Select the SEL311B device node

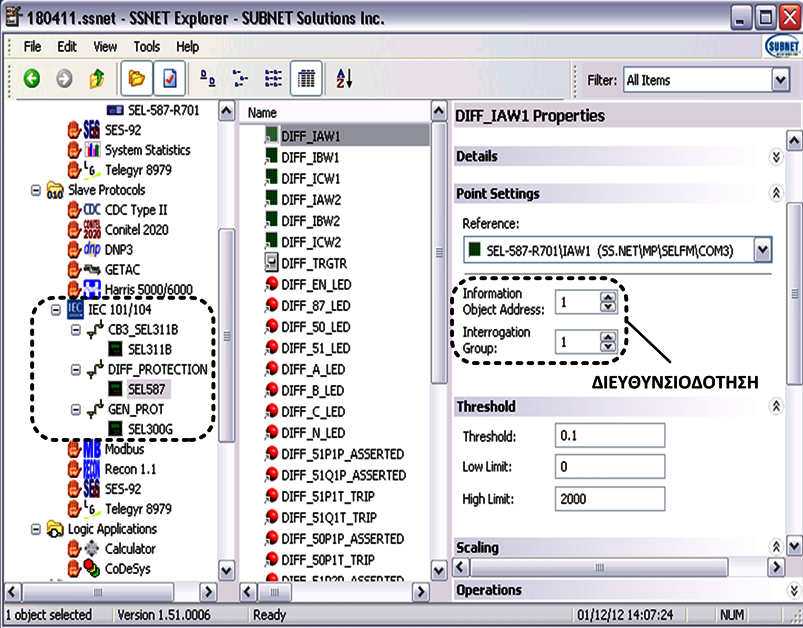pos(150,349)
